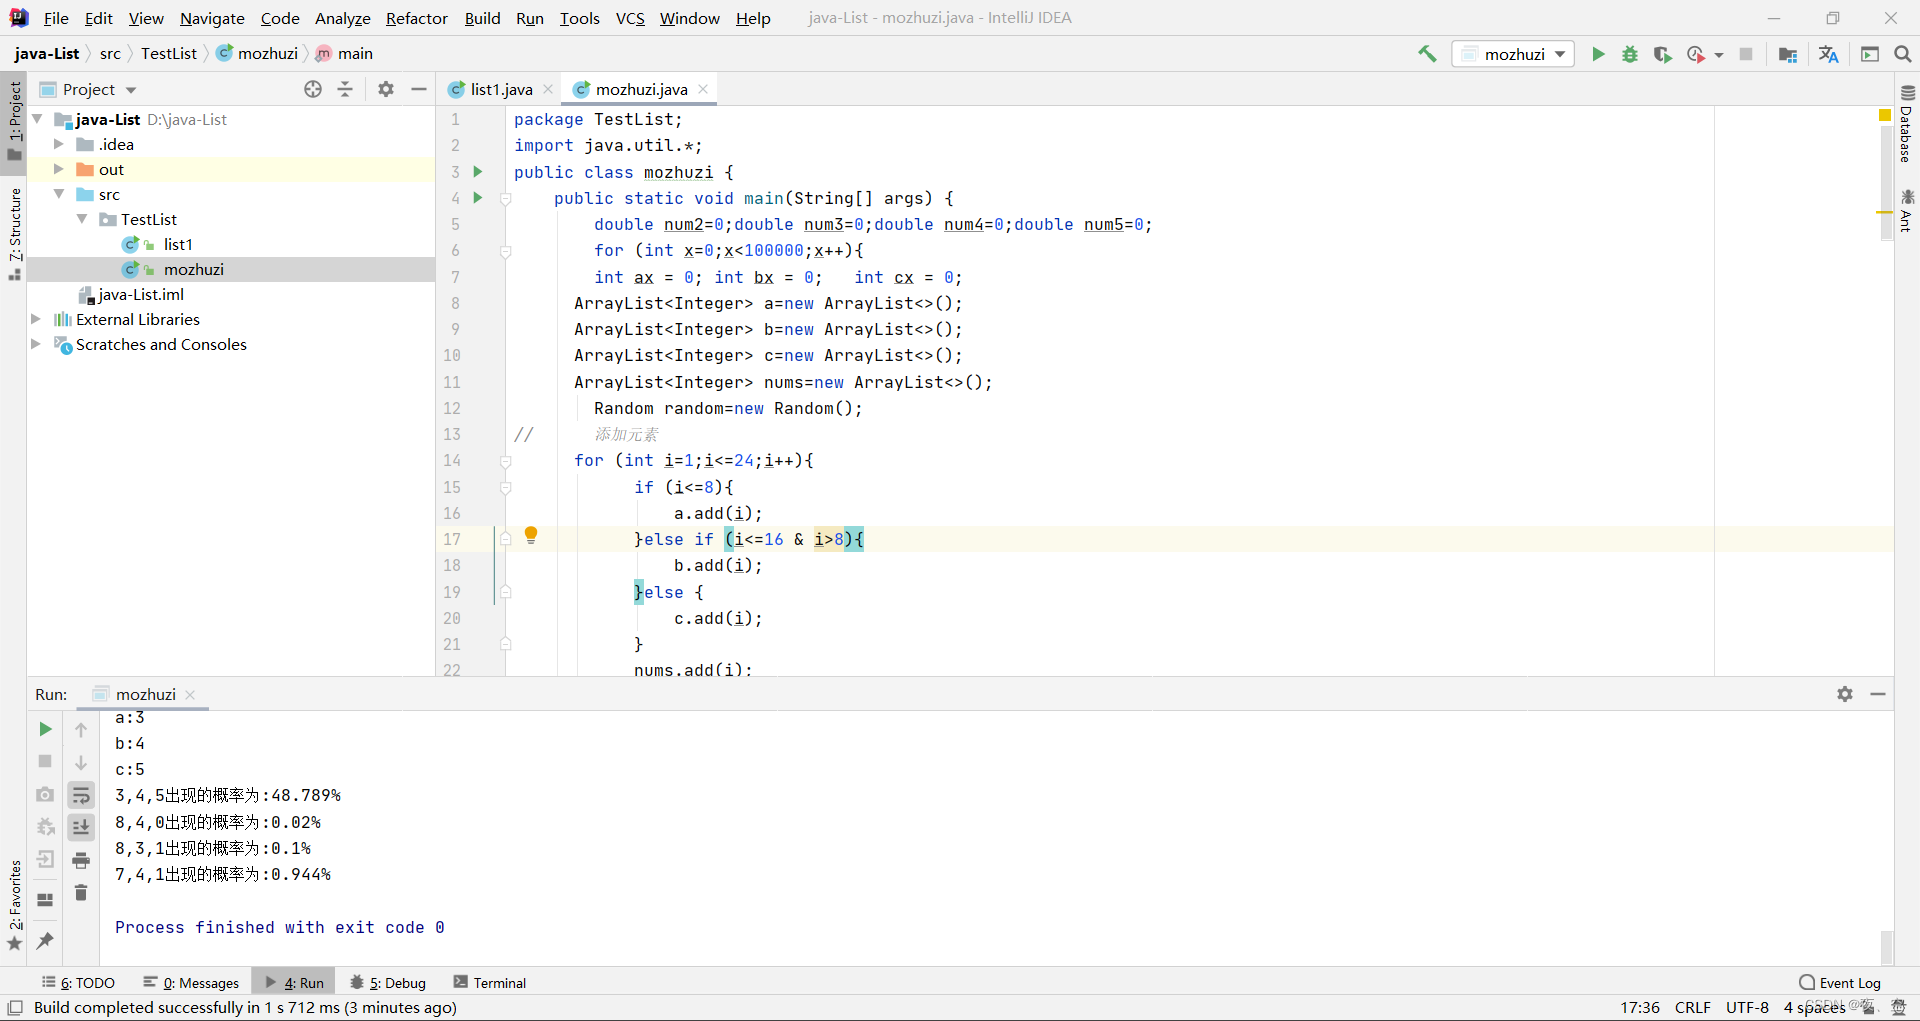Expand the .idea folder
This screenshot has height=1021, width=1920.
[x=58, y=144]
